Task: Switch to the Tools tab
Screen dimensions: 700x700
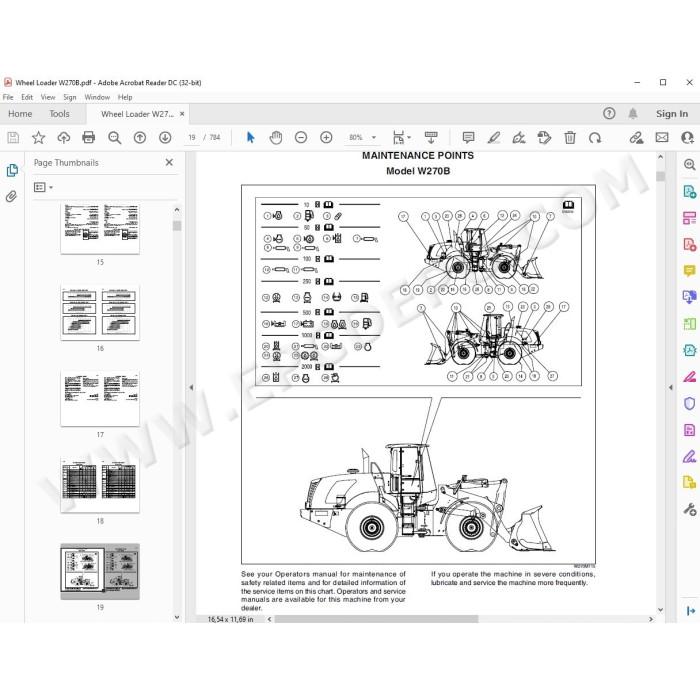Action: click(59, 114)
